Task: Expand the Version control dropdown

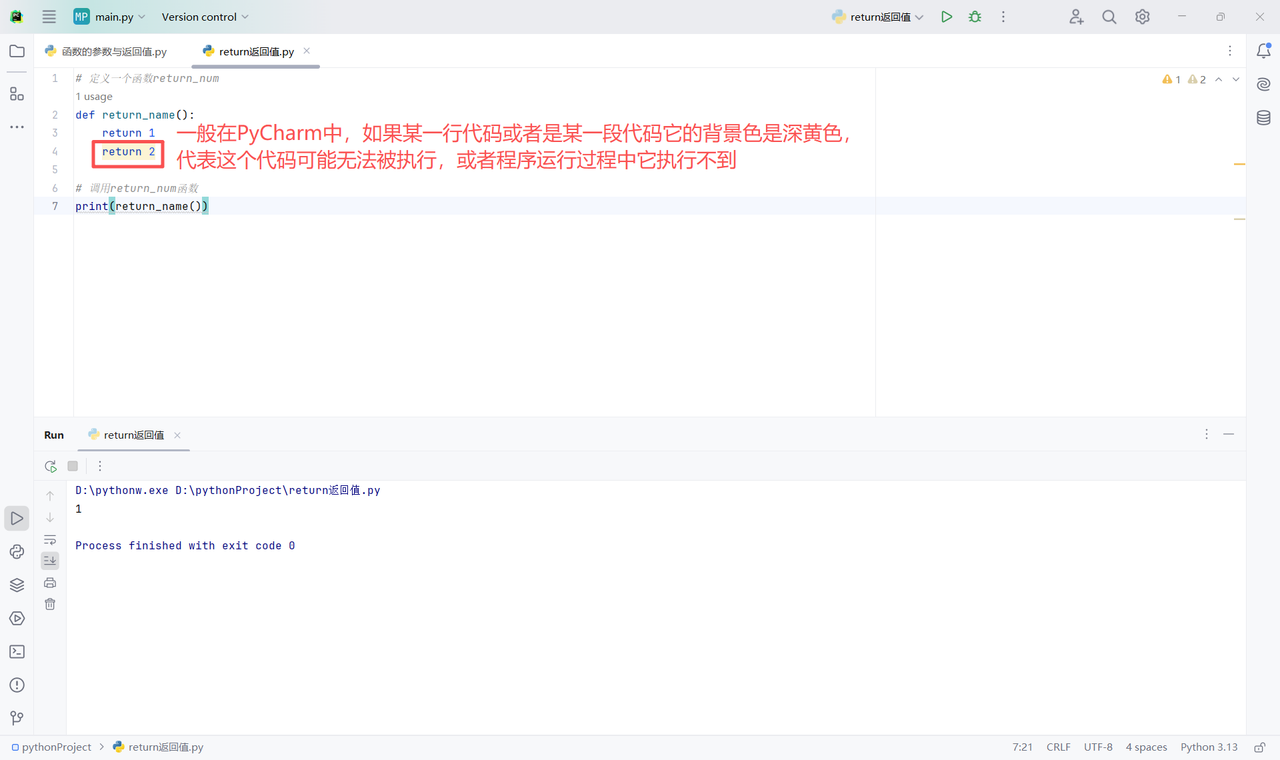Action: tap(204, 16)
